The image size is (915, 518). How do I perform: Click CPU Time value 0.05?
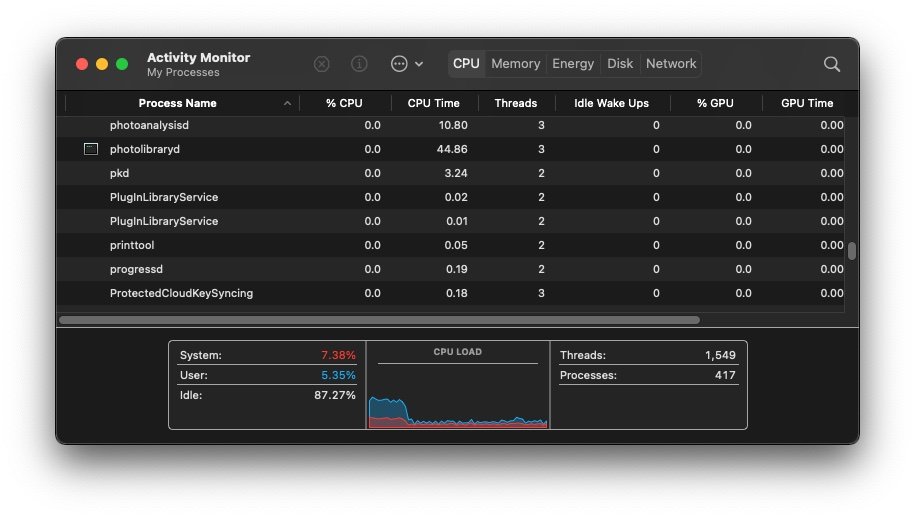[456, 245]
